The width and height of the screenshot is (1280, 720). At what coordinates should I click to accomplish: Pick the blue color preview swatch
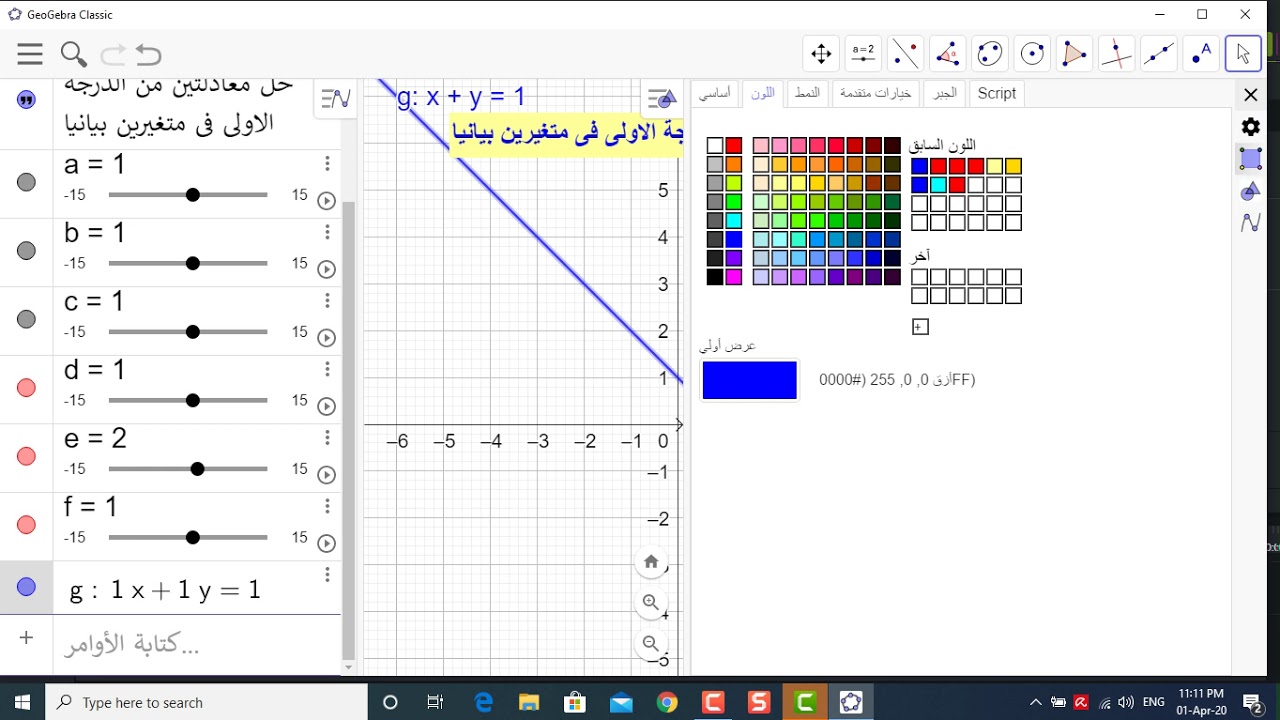pos(750,380)
